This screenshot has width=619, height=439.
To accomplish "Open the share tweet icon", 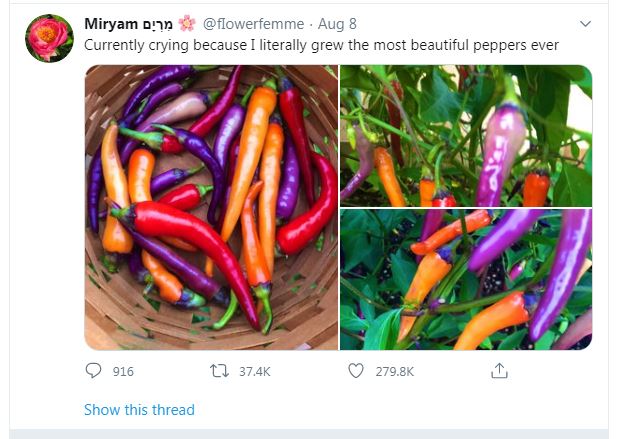I will coord(498,371).
